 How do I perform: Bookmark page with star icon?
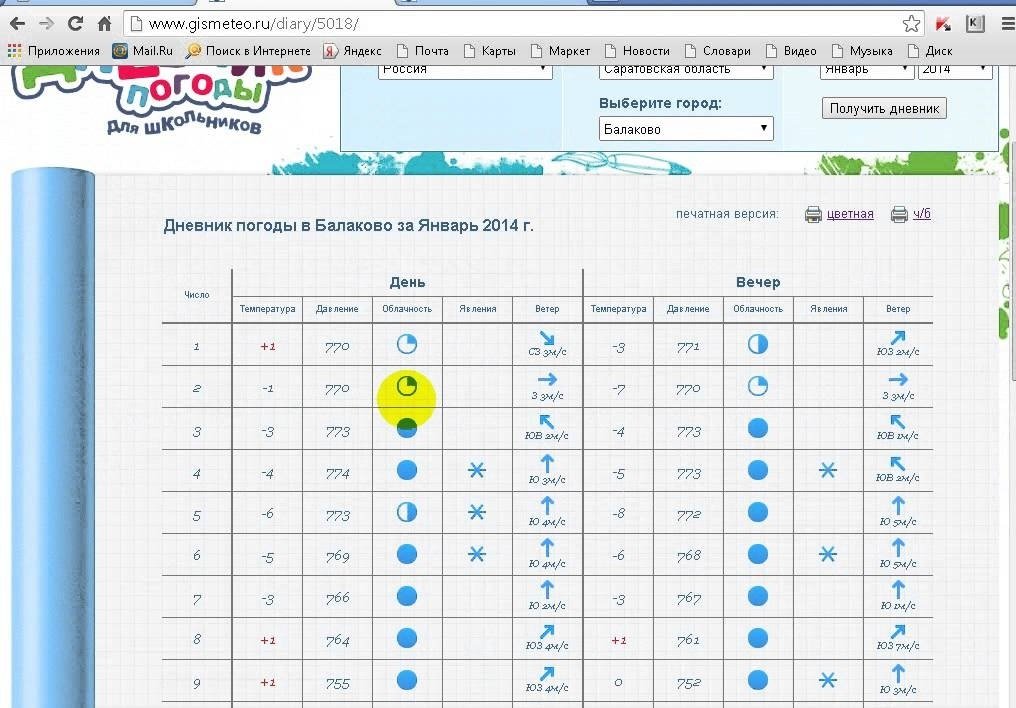[911, 24]
